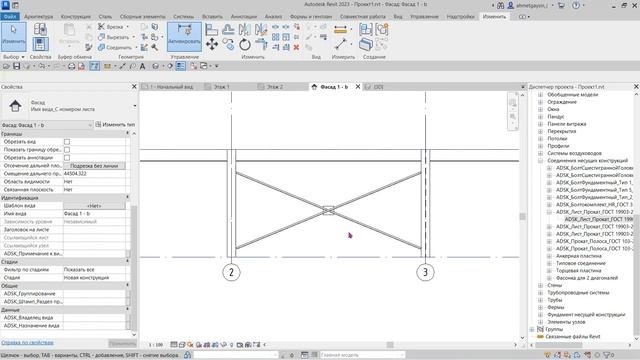Select the Move tool (four arrows)
Image resolution: width=640 pixels, height=360 pixels.
[x=212, y=44]
